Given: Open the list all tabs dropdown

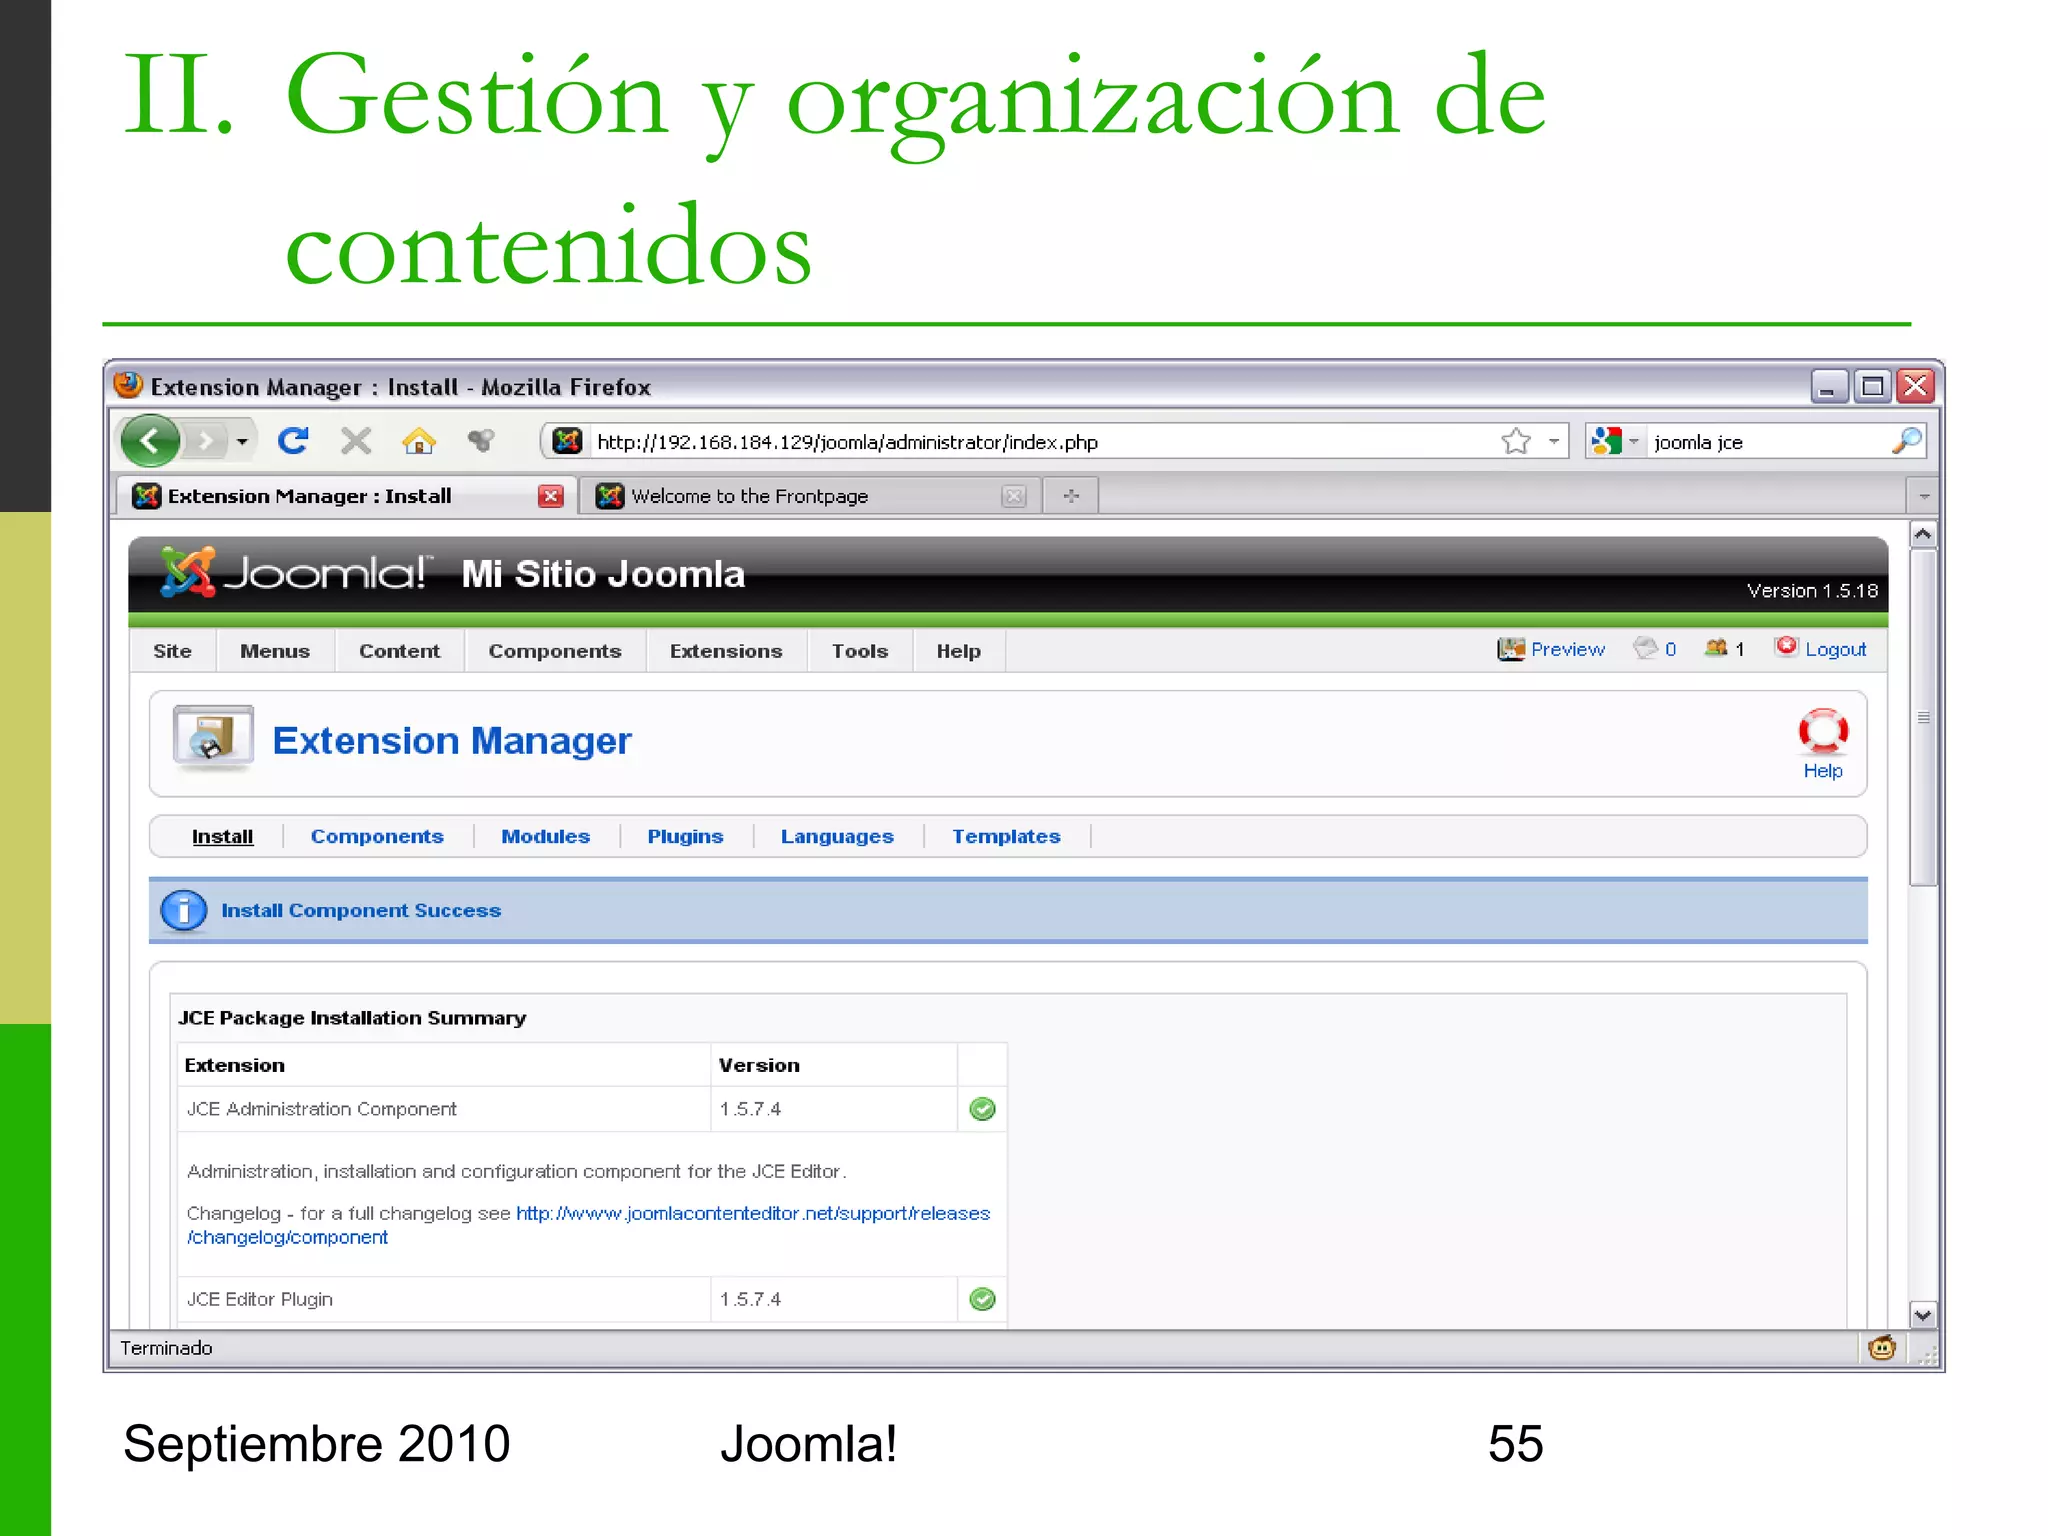Looking at the screenshot, I should [1923, 496].
